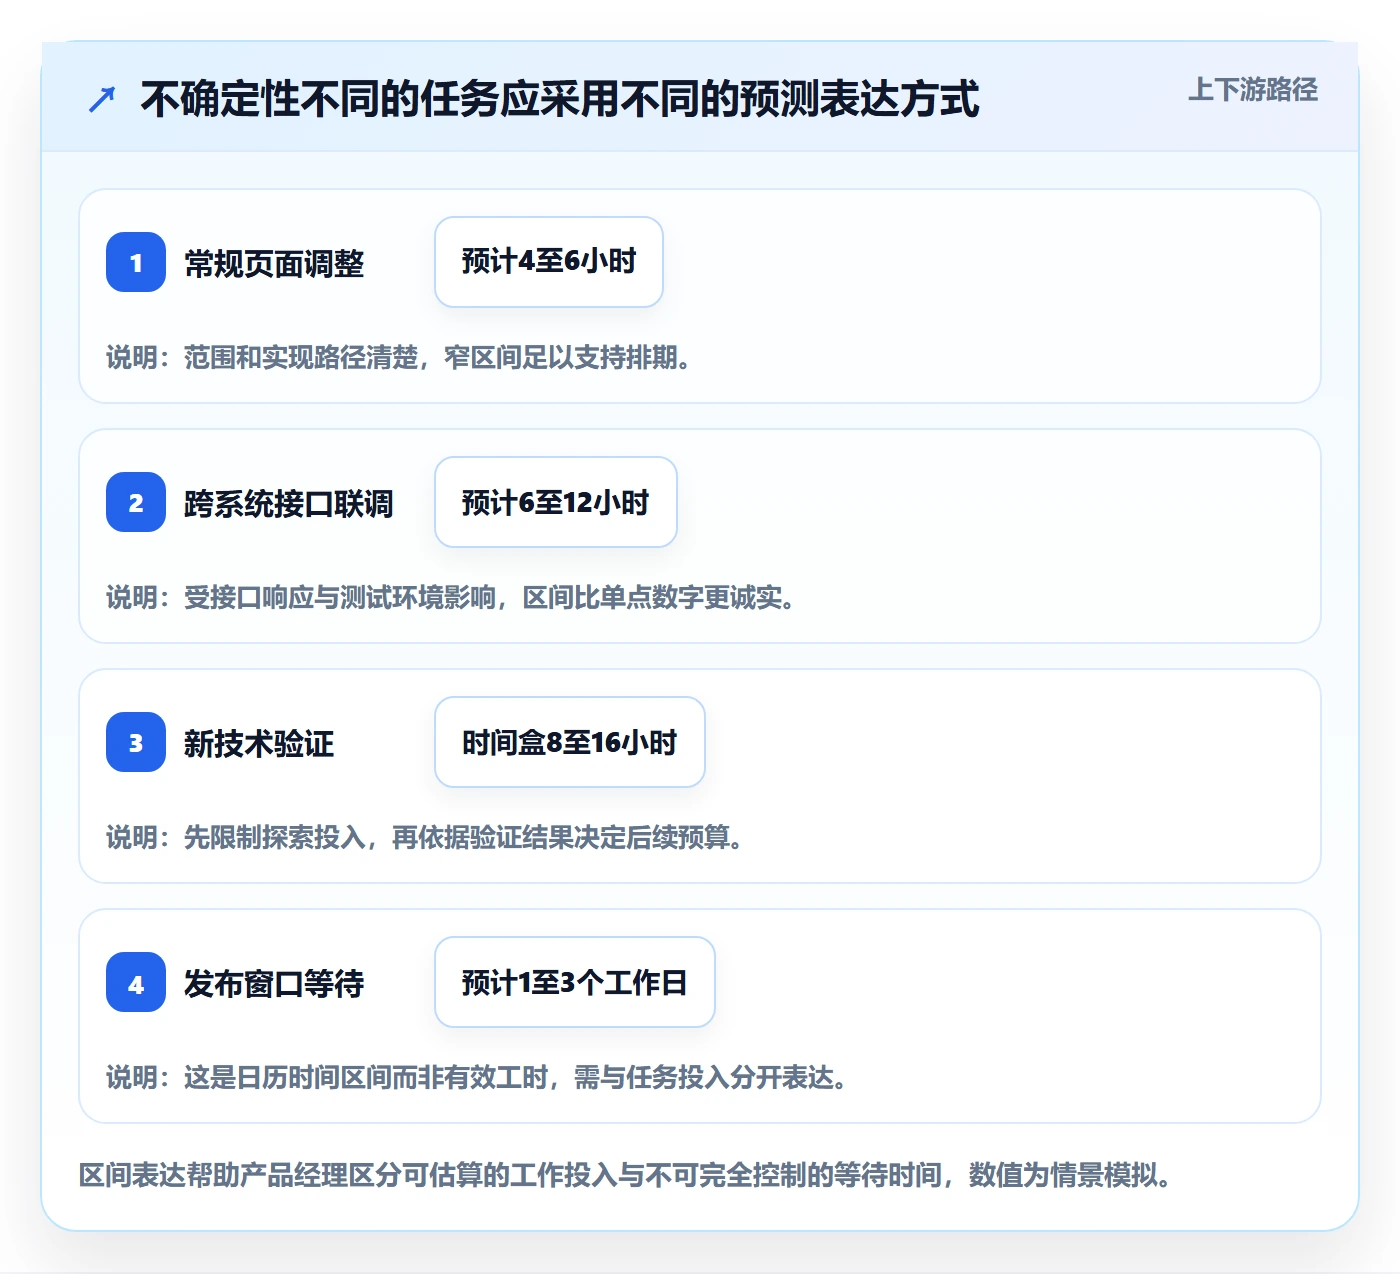Select the number 4 badge for 发布窗口等待

(136, 982)
